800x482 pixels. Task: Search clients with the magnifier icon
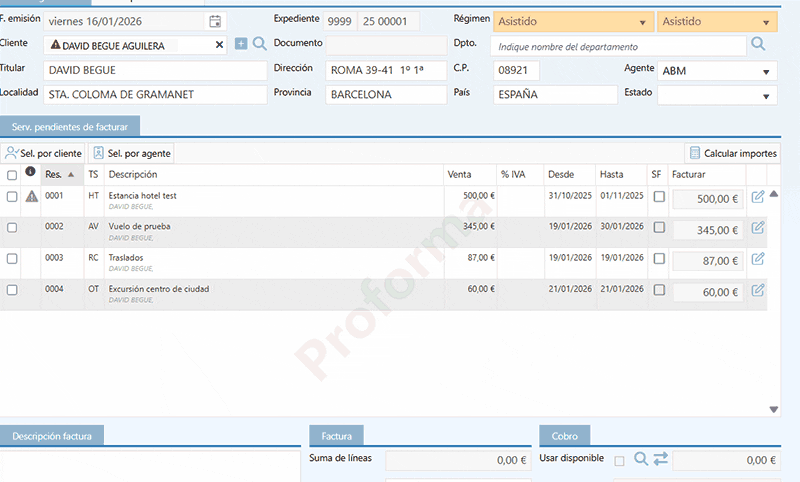pyautogui.click(x=260, y=44)
